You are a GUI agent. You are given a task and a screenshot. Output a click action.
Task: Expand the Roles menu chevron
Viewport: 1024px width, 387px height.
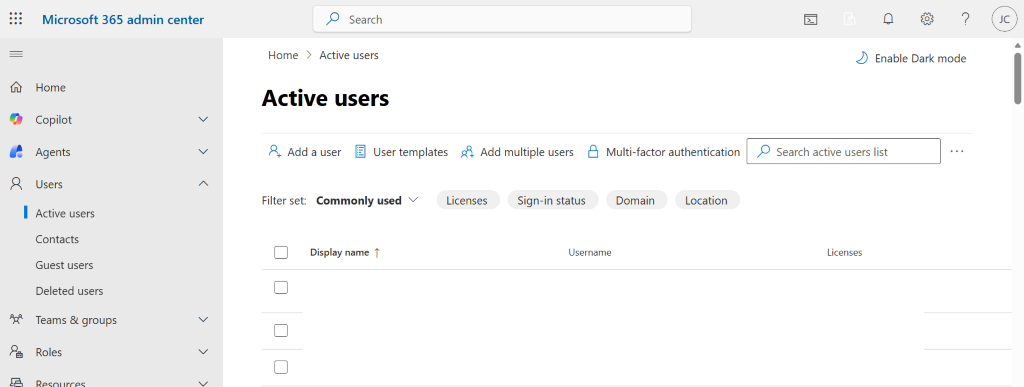(204, 352)
